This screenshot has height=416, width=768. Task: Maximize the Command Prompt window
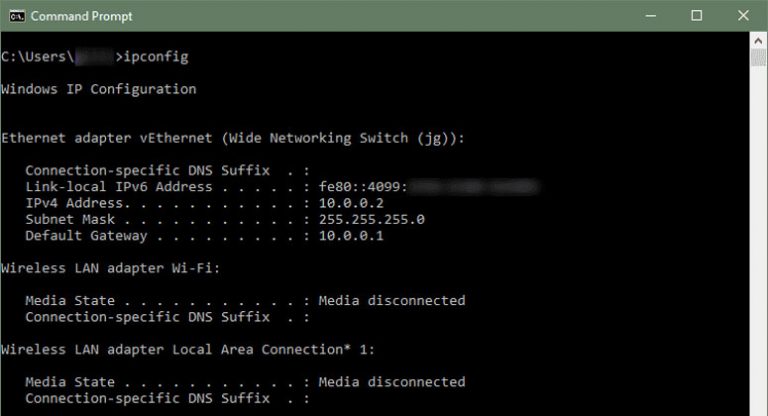pyautogui.click(x=696, y=16)
